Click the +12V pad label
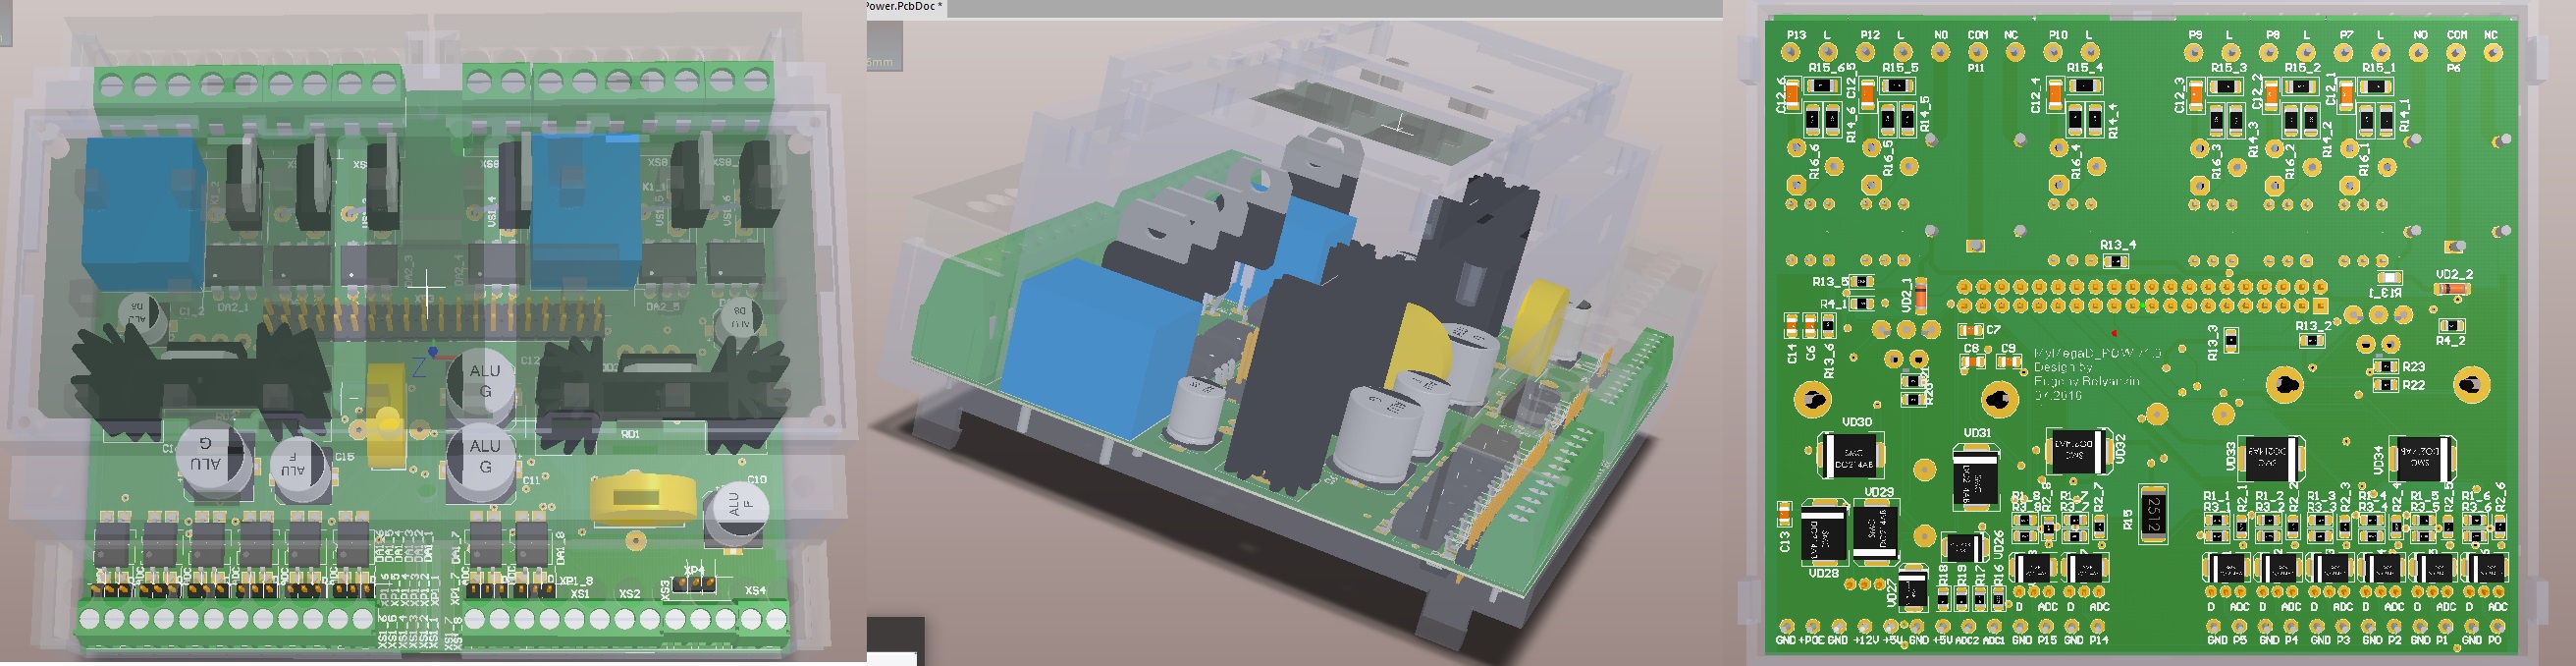Screen dimensions: 2576x666 (1865, 640)
